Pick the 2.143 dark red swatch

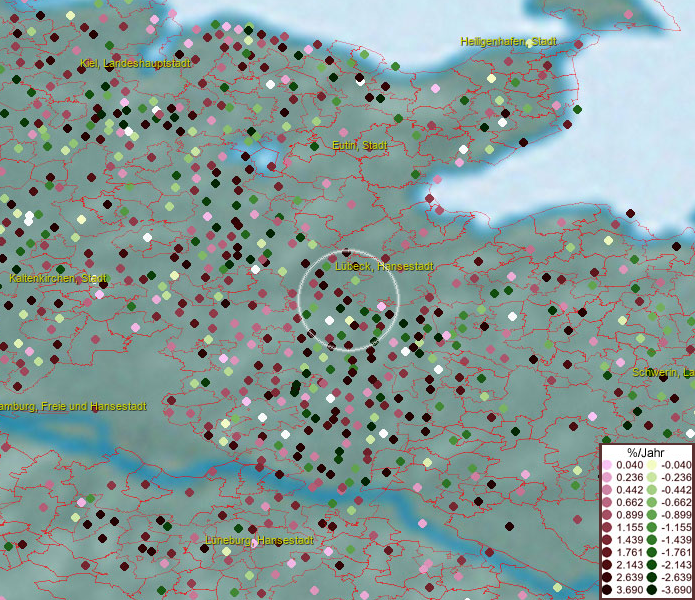pyautogui.click(x=607, y=565)
